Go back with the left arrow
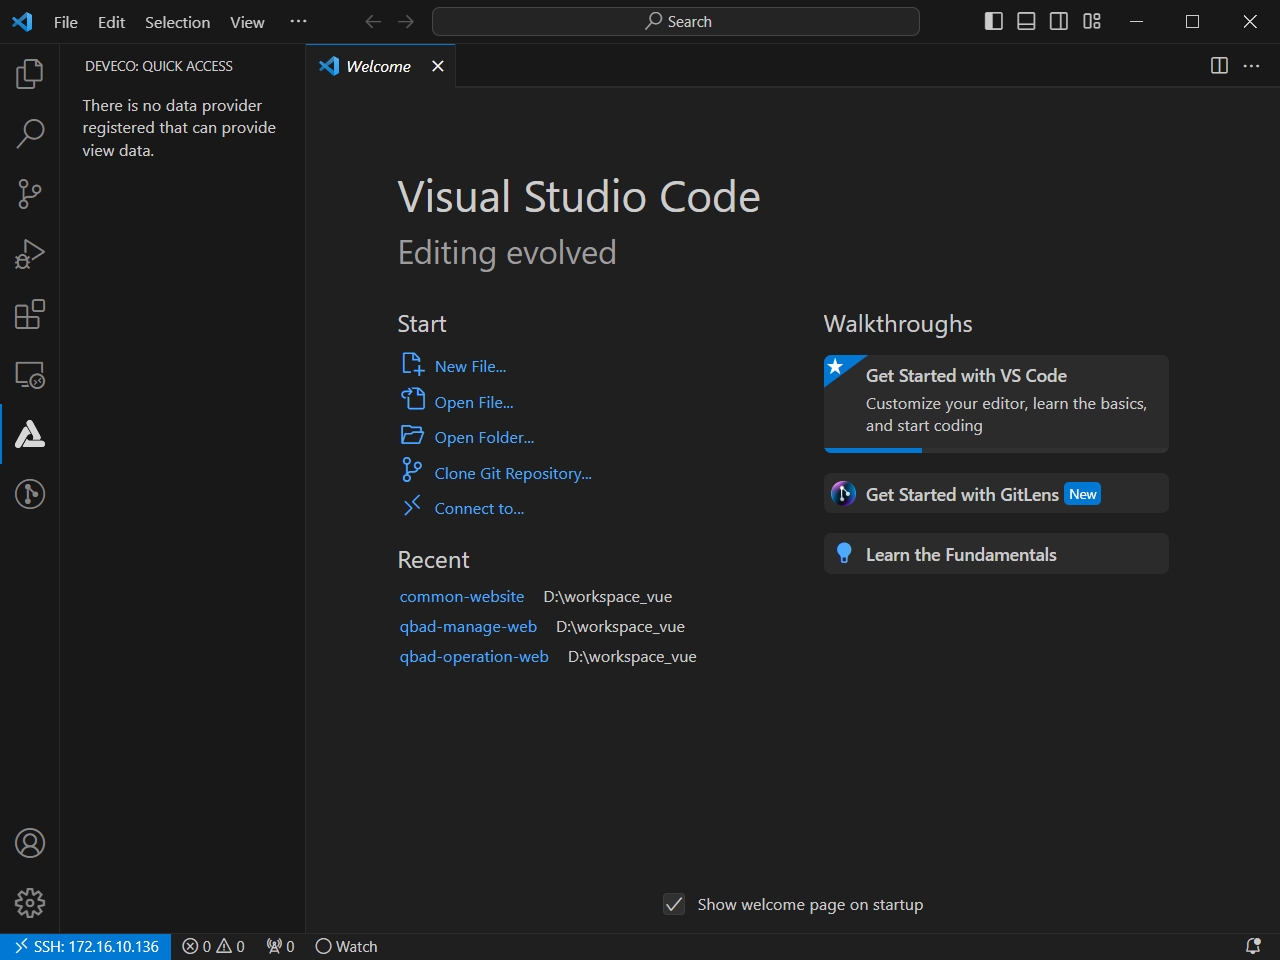This screenshot has width=1280, height=960. click(373, 21)
